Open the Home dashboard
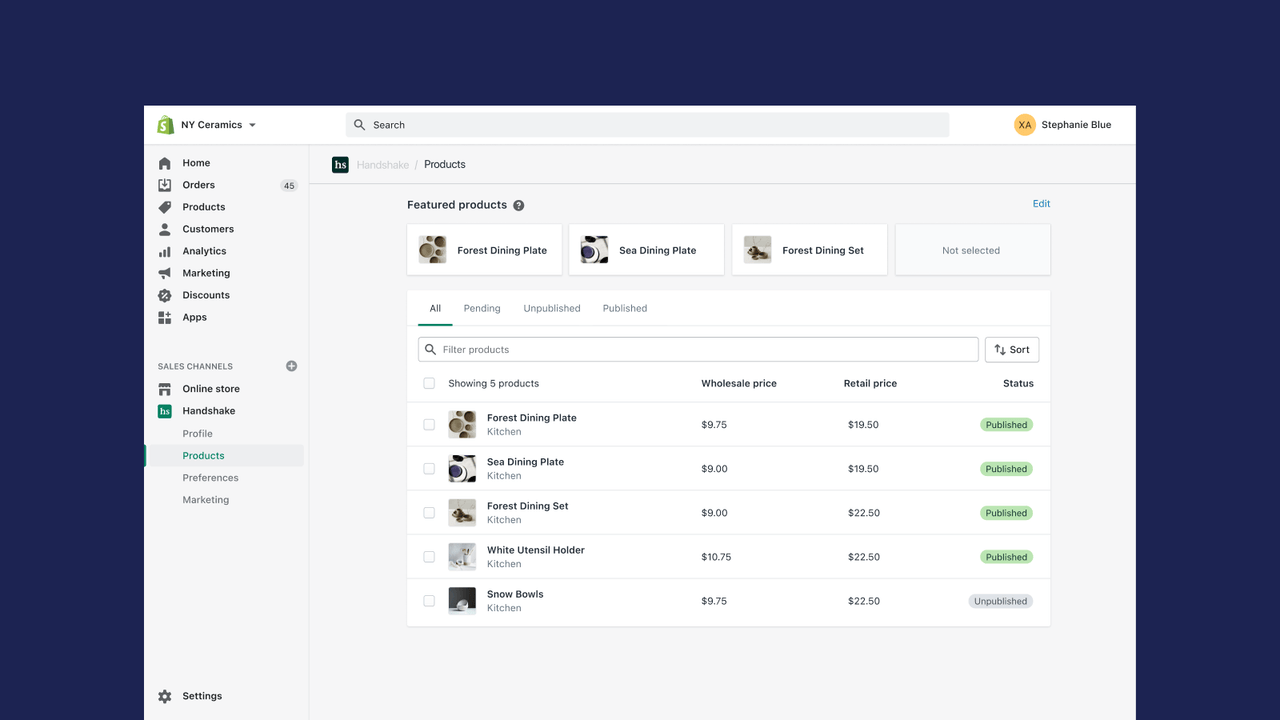 click(196, 162)
